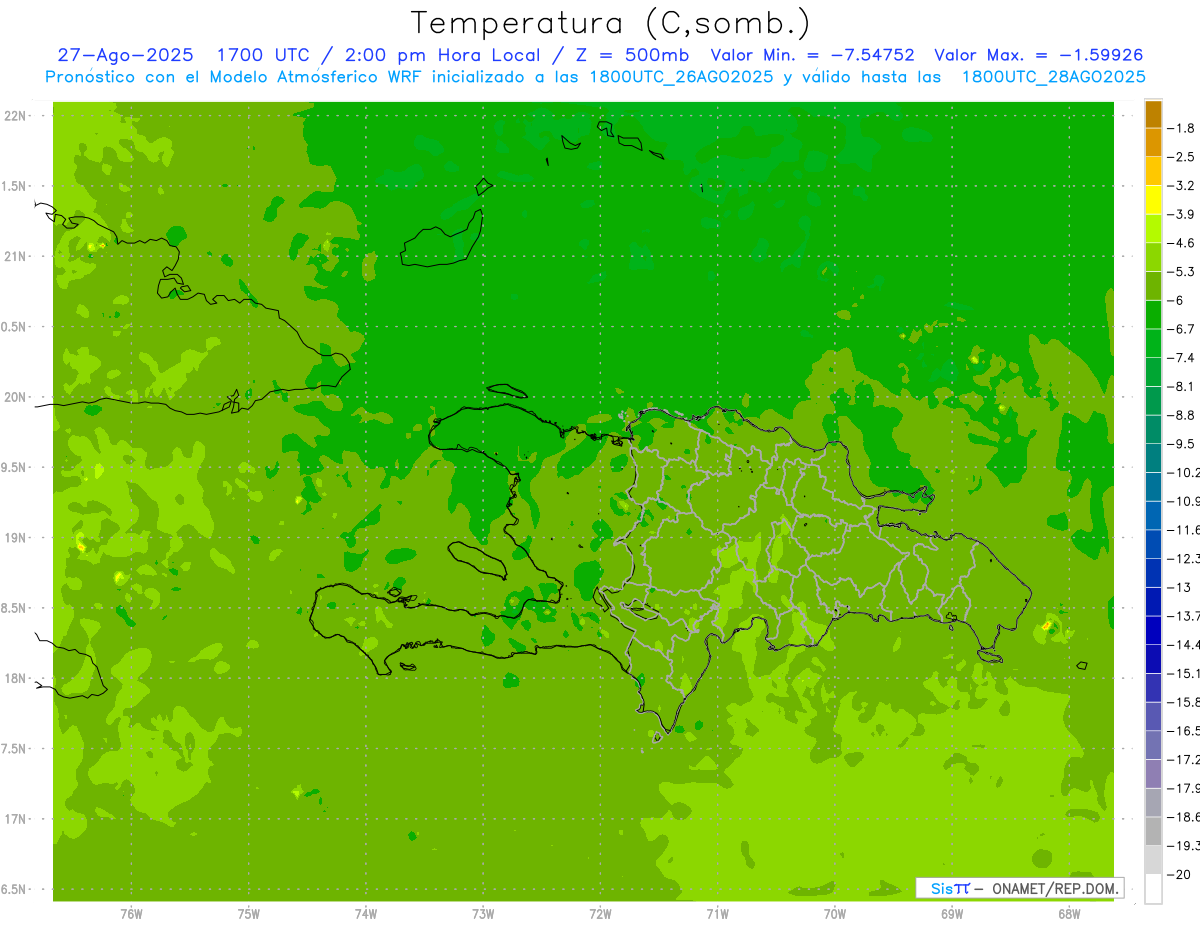
Task: Click the "0.5N" latitude label
Action: coord(13,327)
